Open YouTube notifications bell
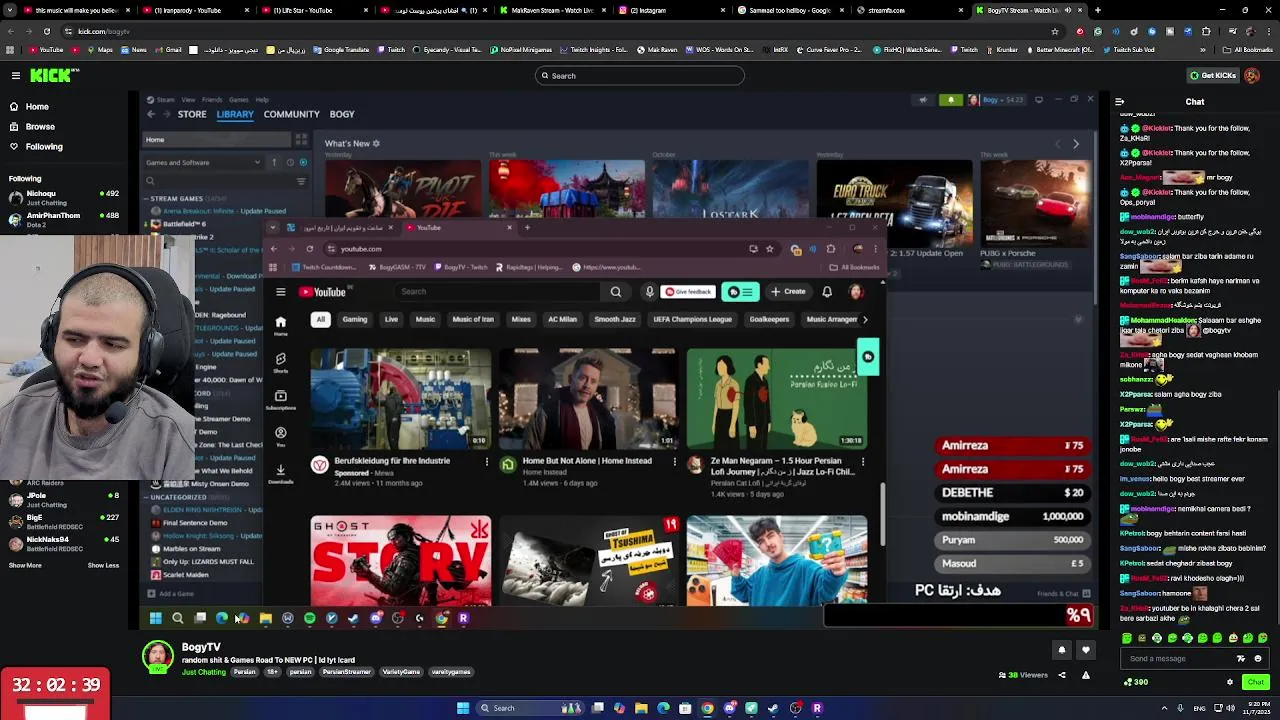The height and width of the screenshot is (720, 1280). [x=827, y=292]
